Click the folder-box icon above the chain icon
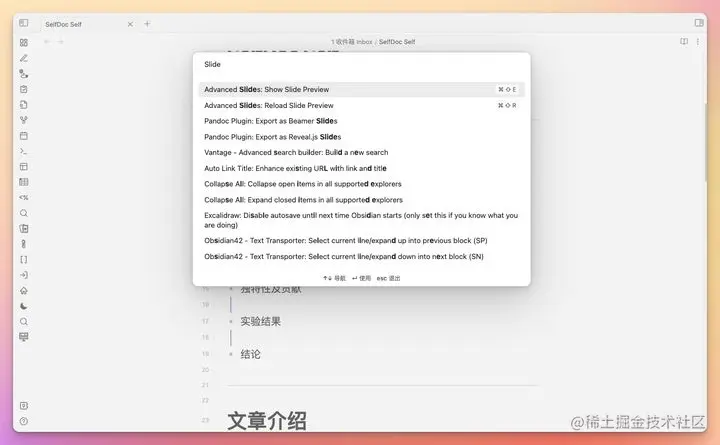 (x=24, y=228)
